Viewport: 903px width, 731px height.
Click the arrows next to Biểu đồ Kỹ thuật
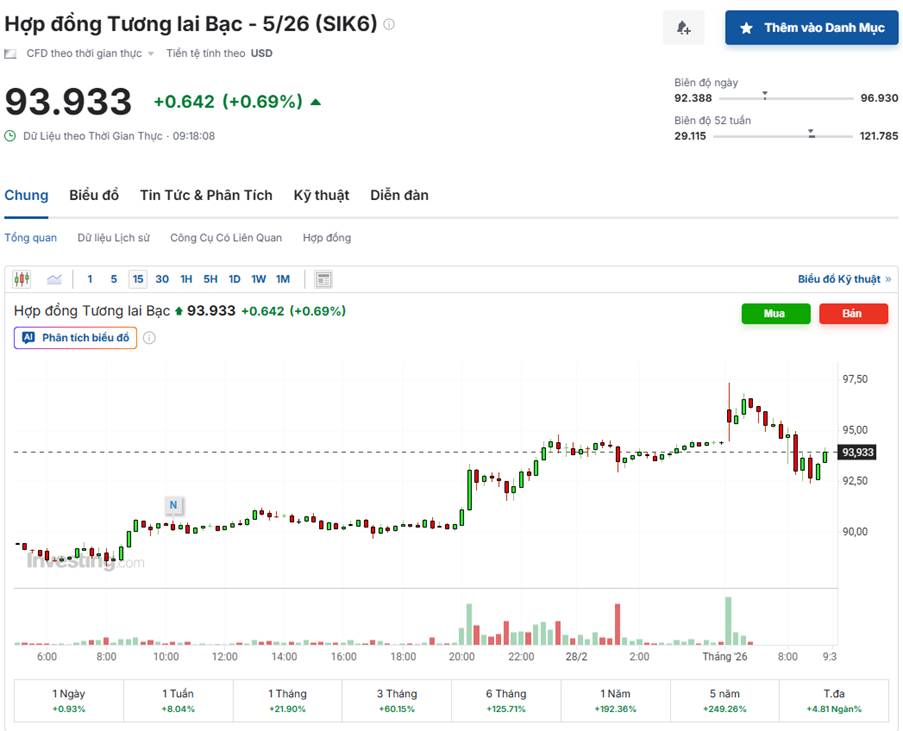[888, 279]
